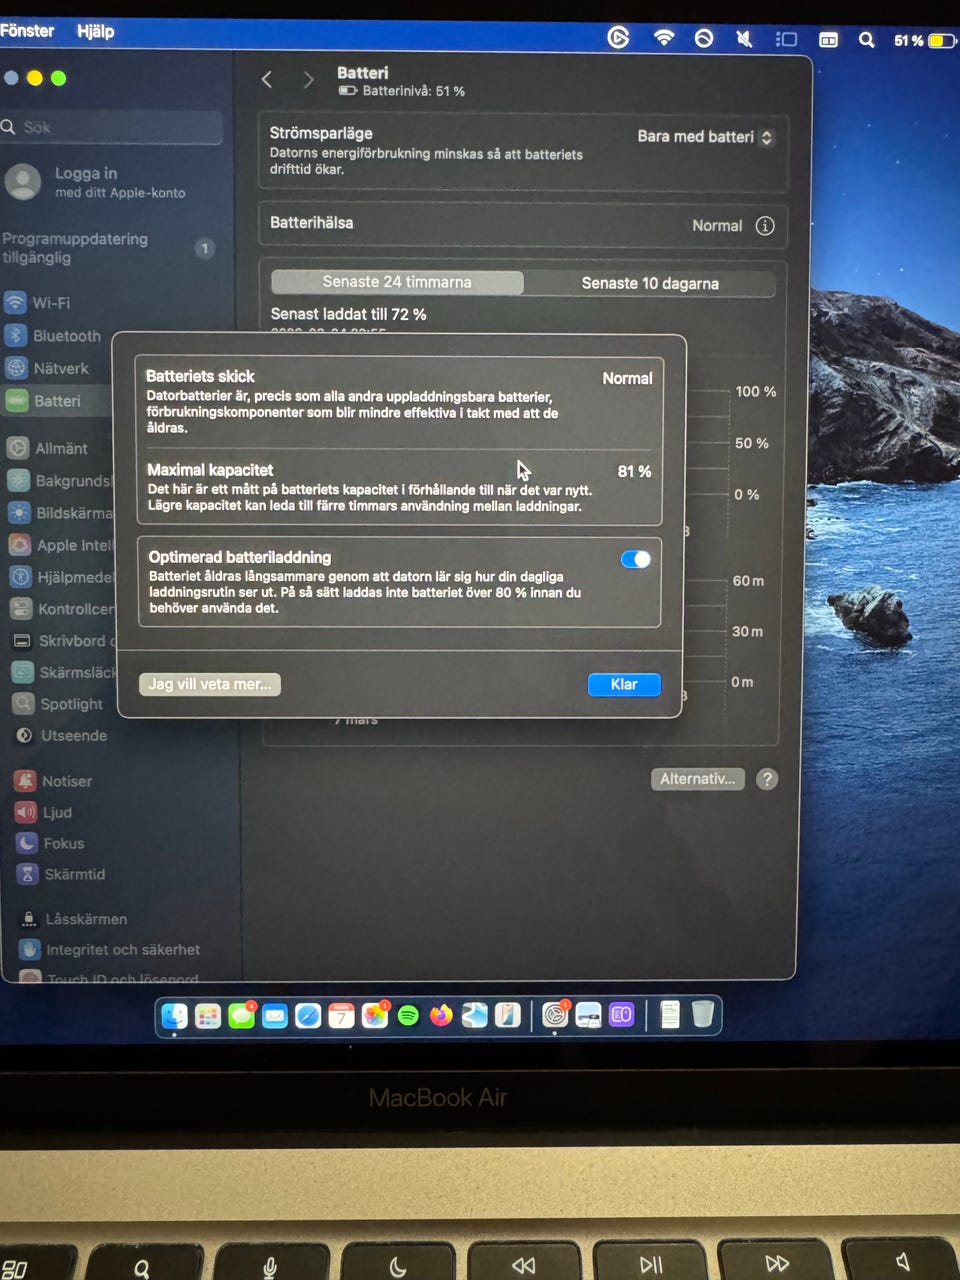Click the Wi-Fi icon in menu bar
This screenshot has width=960, height=1280.
pyautogui.click(x=664, y=38)
